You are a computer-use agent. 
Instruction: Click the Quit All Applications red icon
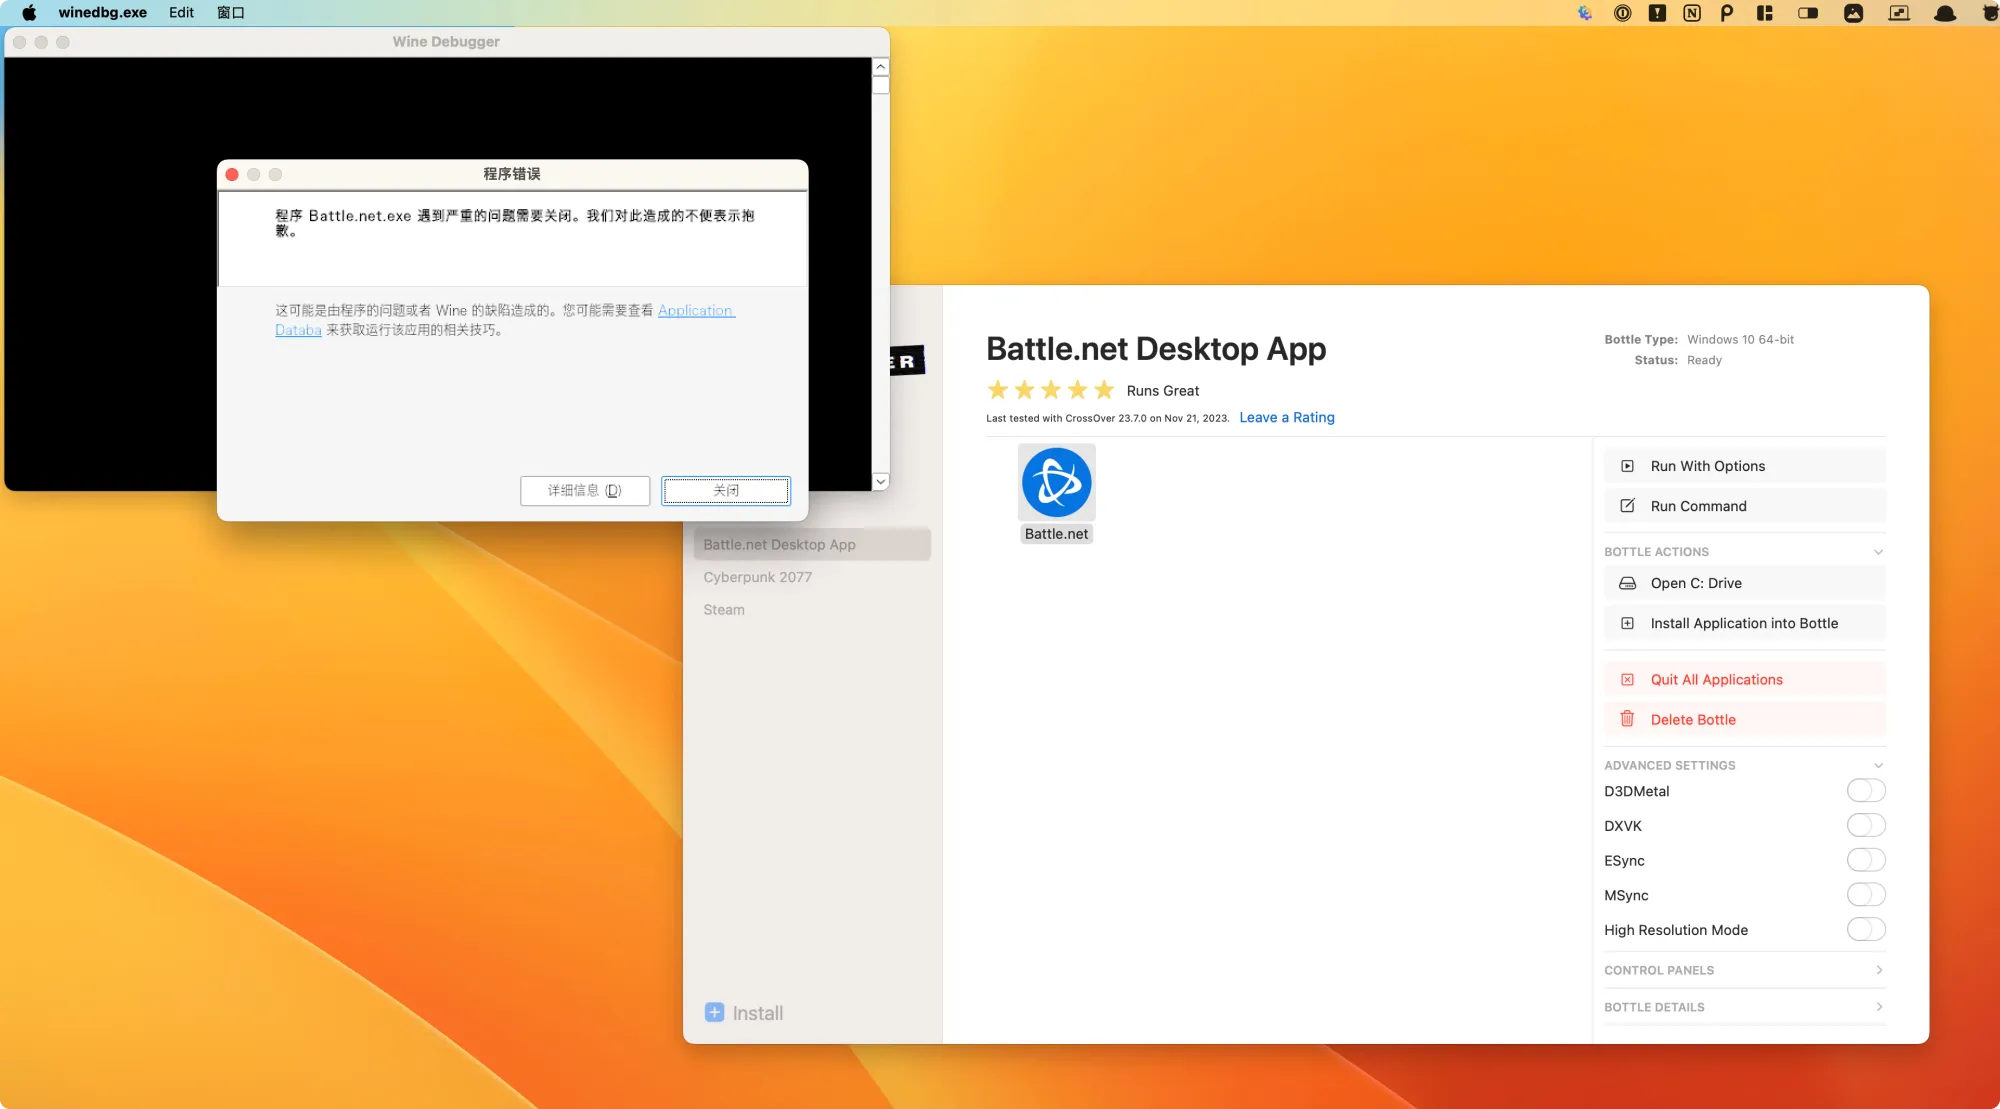pos(1627,680)
